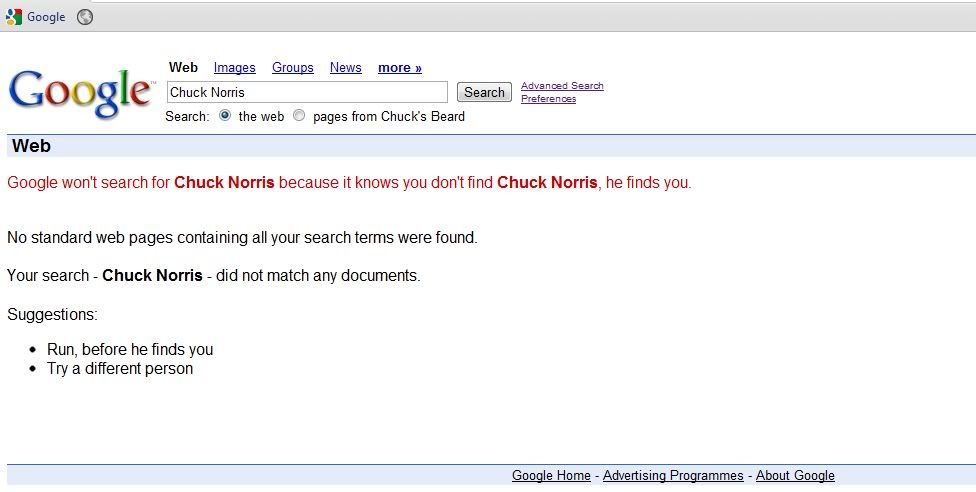Open the News search tab
Viewport: 976px width, 492px height.
[345, 67]
